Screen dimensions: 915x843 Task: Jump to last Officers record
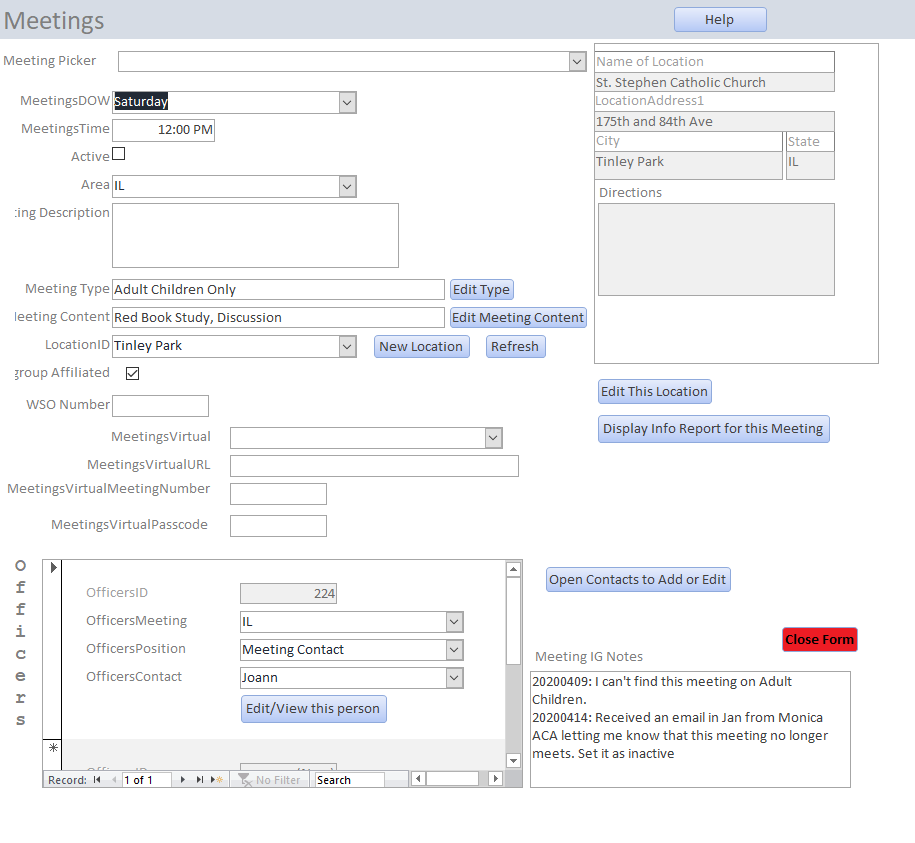point(200,780)
